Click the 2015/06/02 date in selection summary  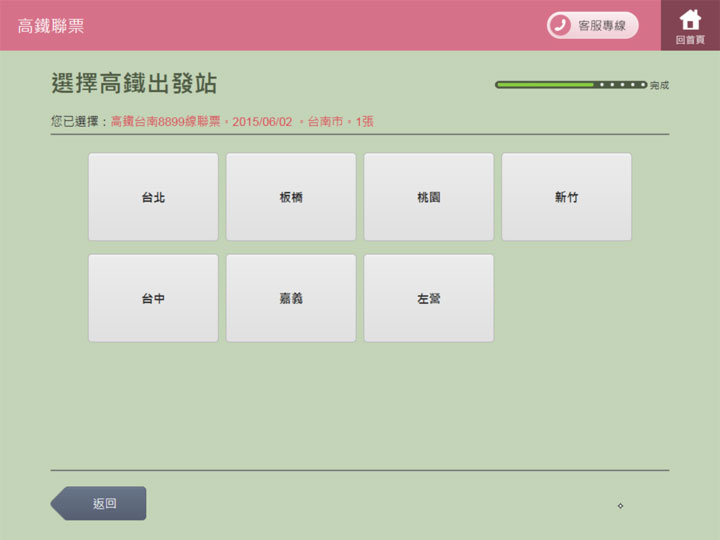click(262, 121)
